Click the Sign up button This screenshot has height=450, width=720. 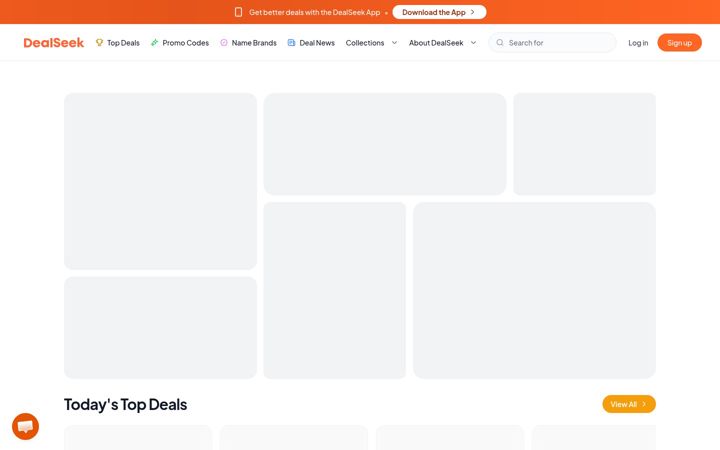[680, 43]
